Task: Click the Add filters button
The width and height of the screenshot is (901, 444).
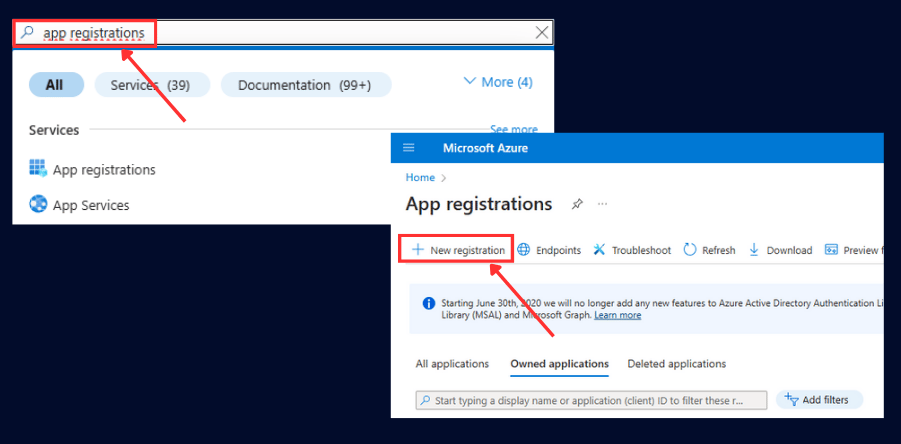Action: (819, 400)
